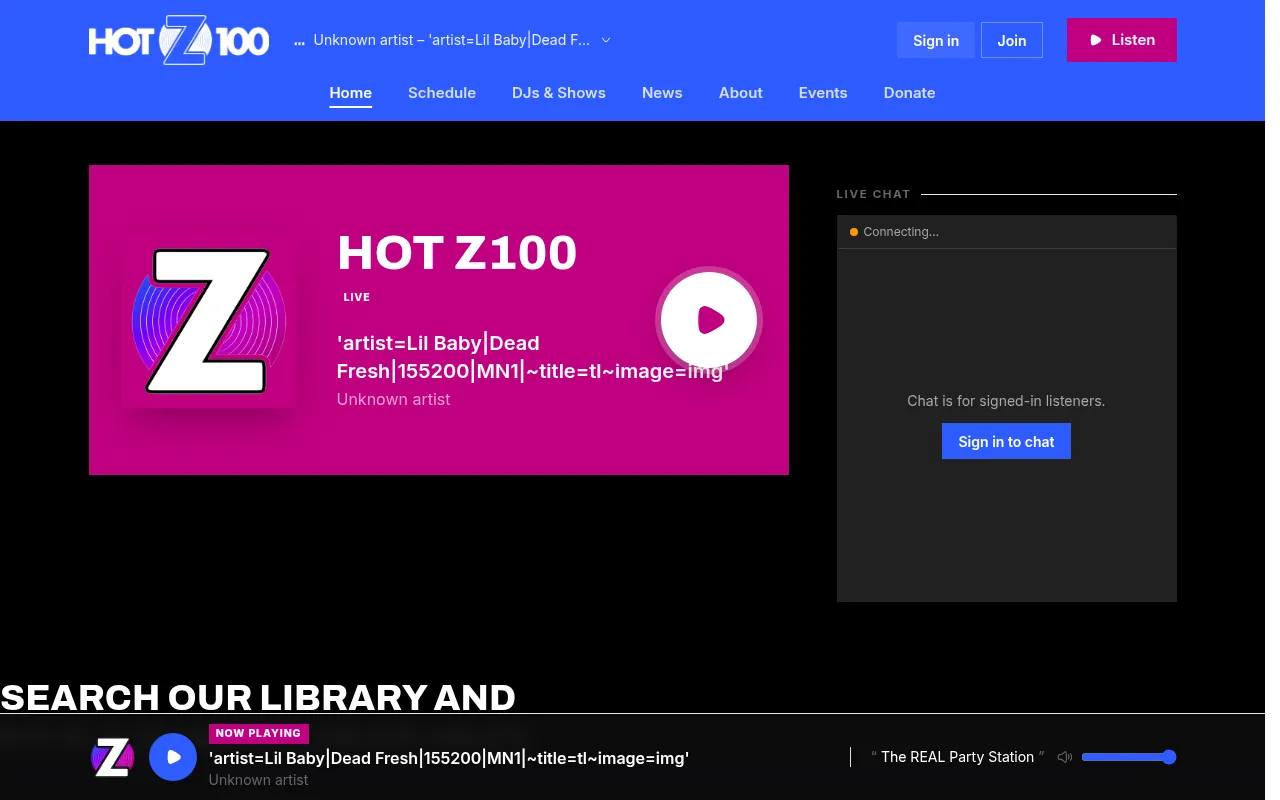Click The REAL Party Station tagline
Viewport: 1280px width, 800px height.
tap(957, 757)
